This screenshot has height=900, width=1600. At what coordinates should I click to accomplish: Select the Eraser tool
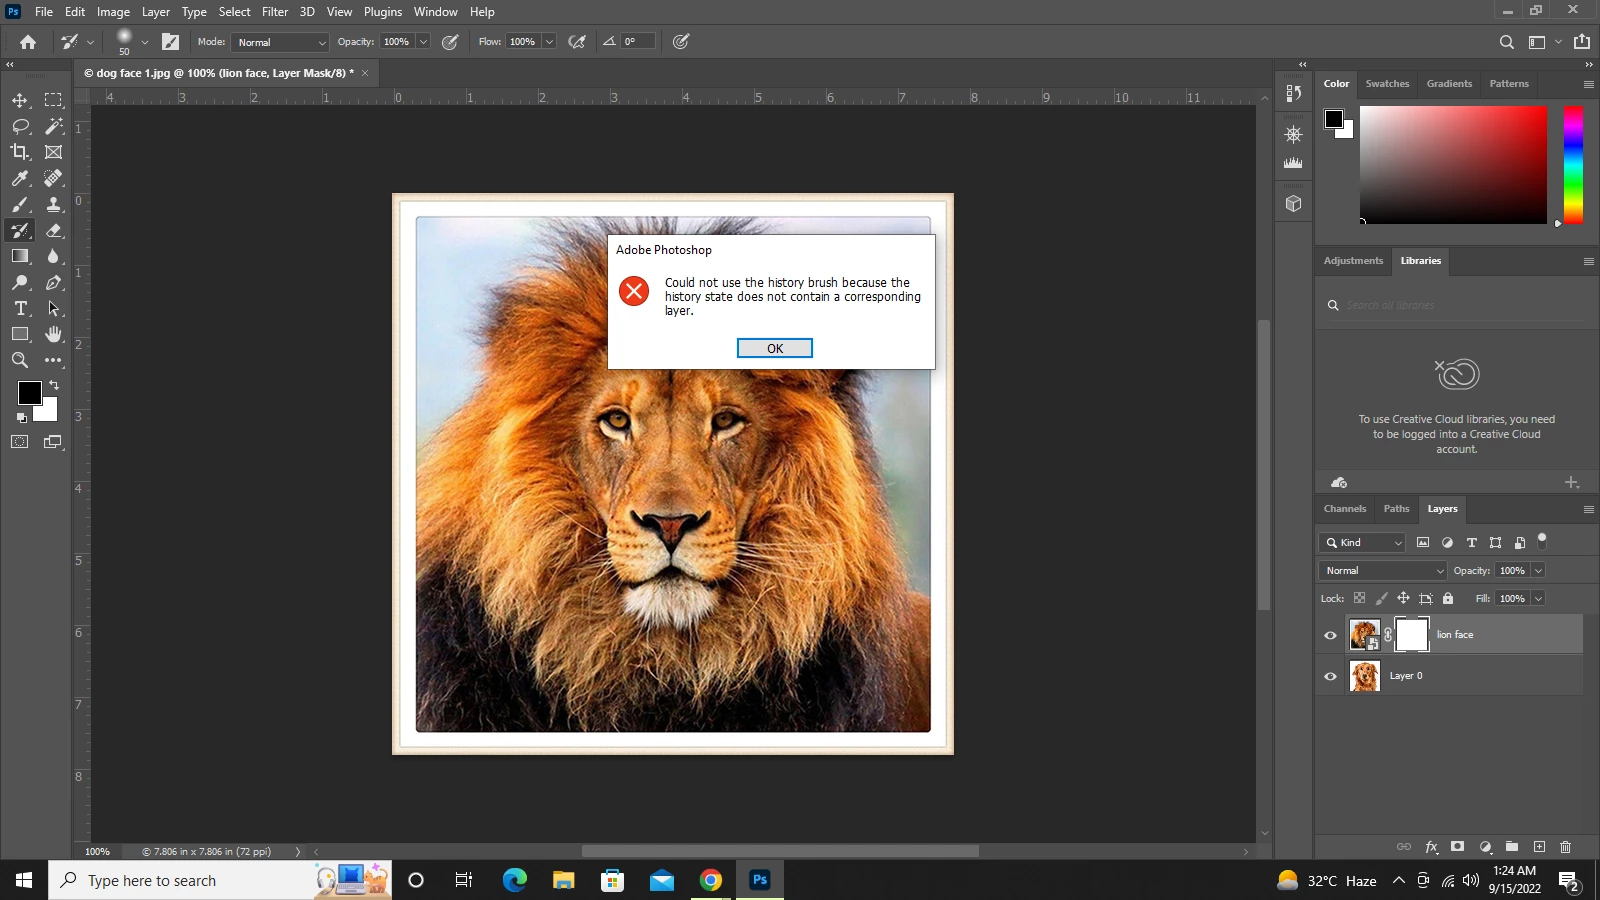click(54, 230)
